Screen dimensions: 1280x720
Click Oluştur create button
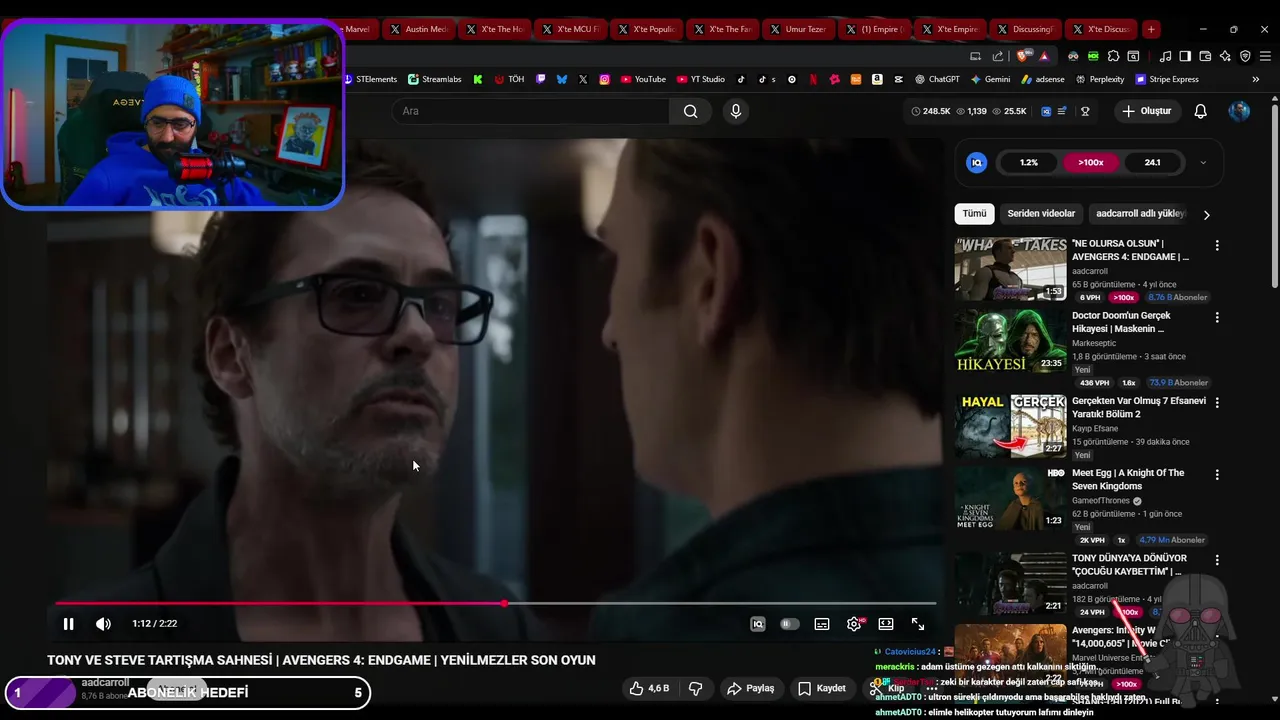click(1146, 111)
